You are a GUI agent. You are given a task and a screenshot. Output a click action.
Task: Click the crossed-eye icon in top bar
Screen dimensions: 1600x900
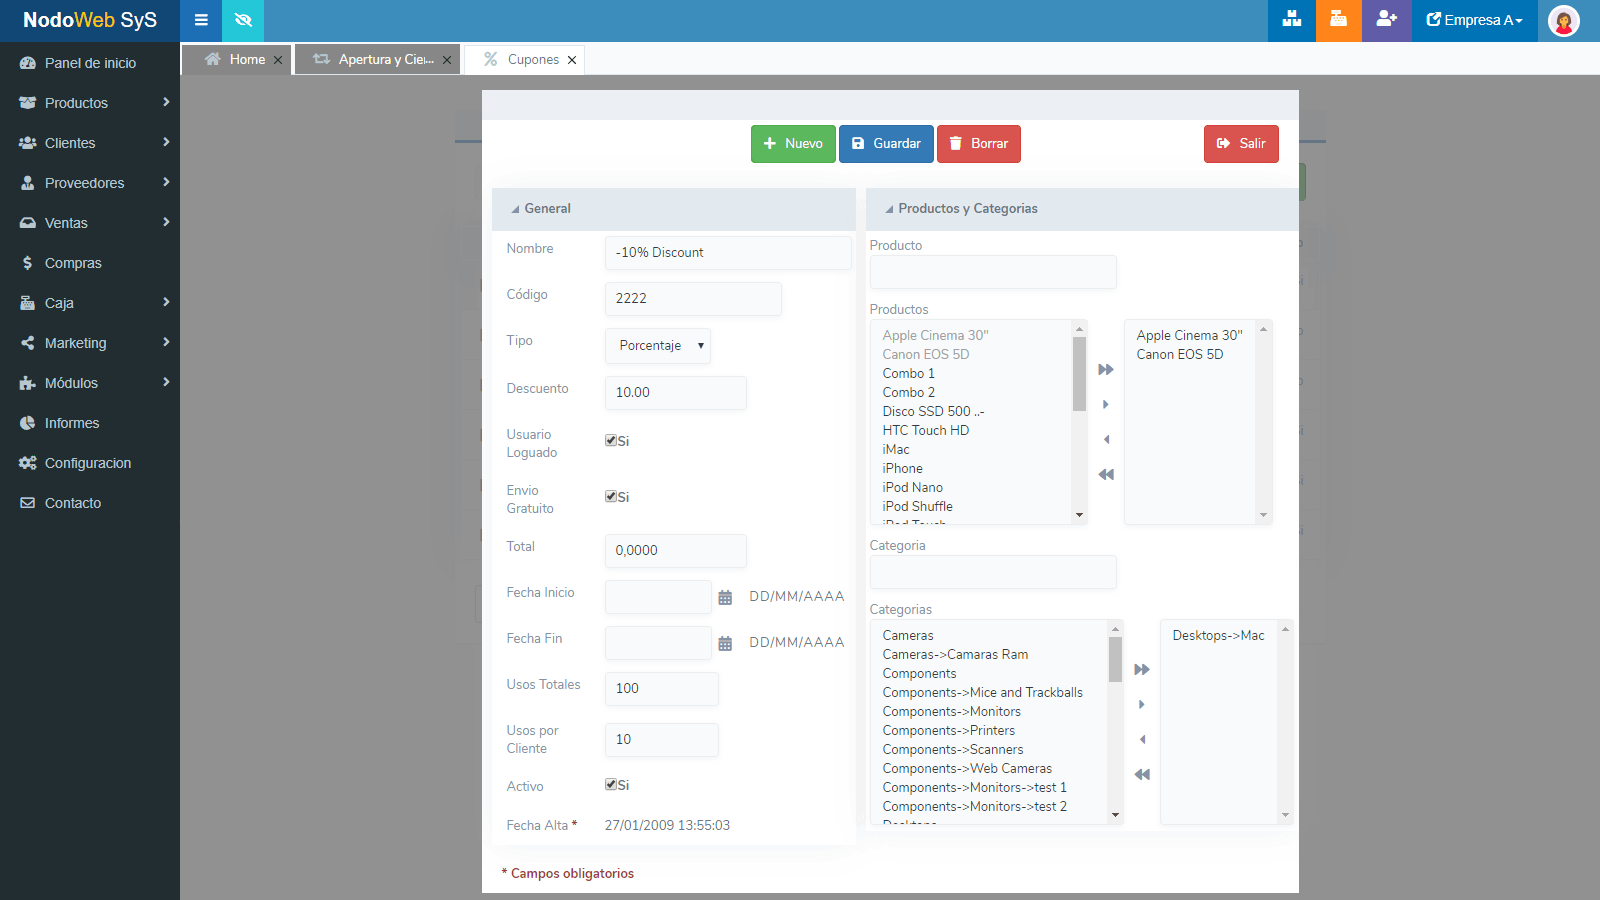click(x=243, y=20)
